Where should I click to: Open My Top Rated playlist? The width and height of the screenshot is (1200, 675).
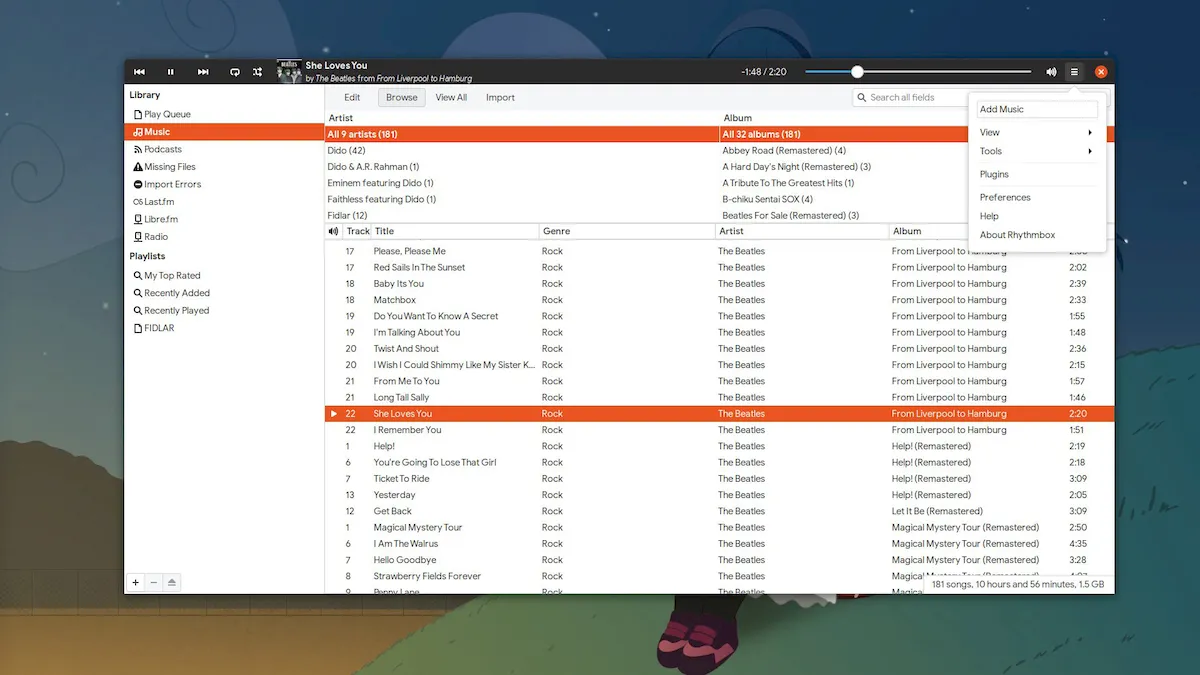[224, 275]
